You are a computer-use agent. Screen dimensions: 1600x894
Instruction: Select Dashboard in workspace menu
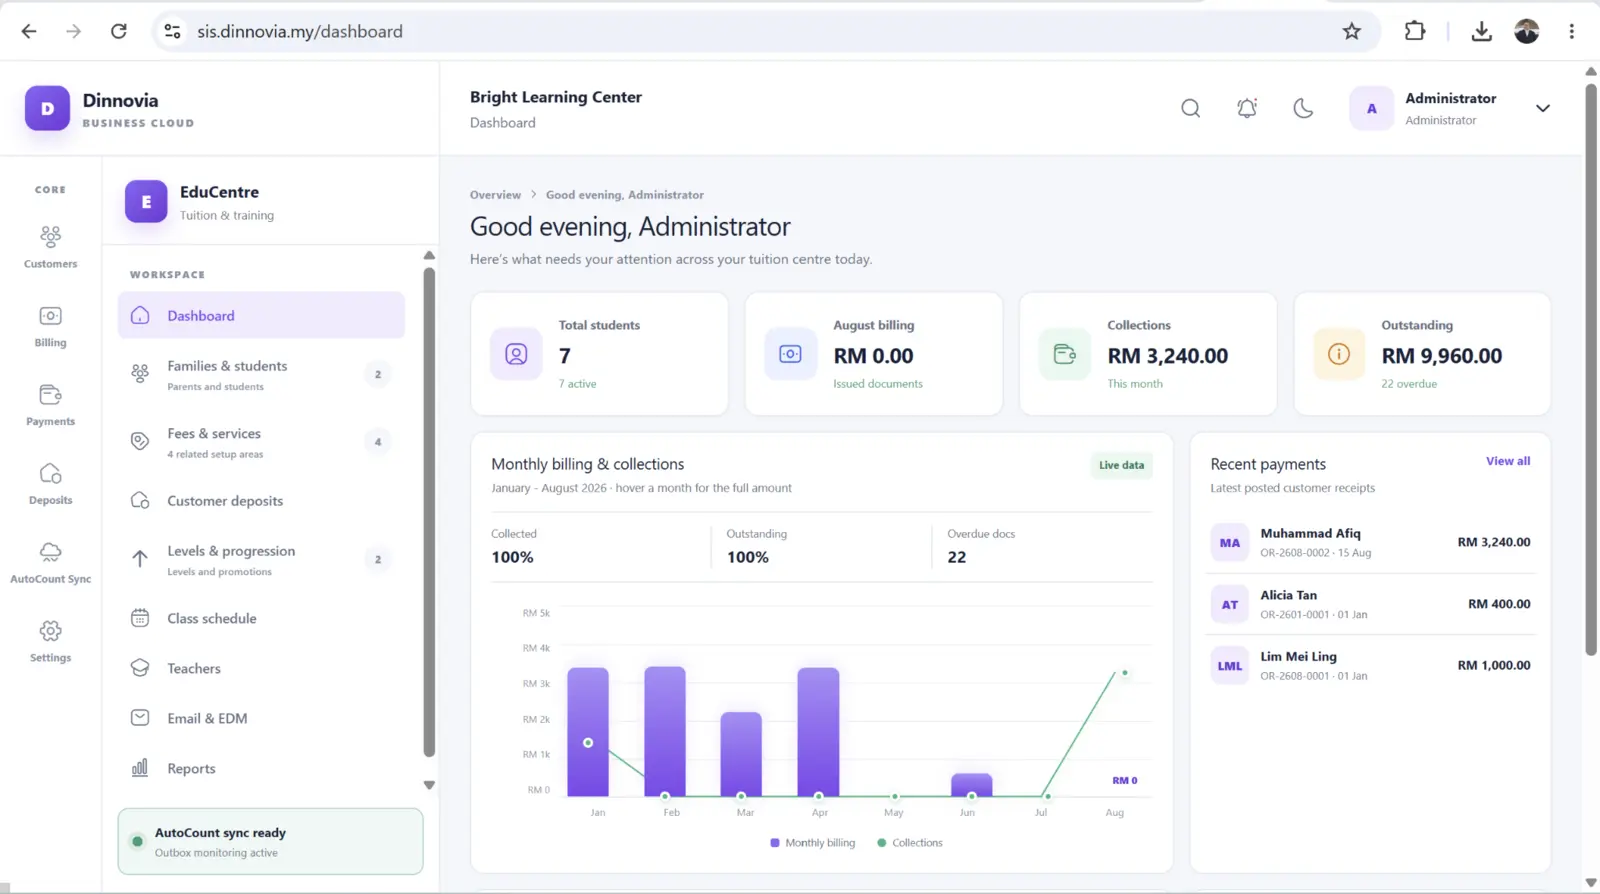pyautogui.click(x=261, y=315)
